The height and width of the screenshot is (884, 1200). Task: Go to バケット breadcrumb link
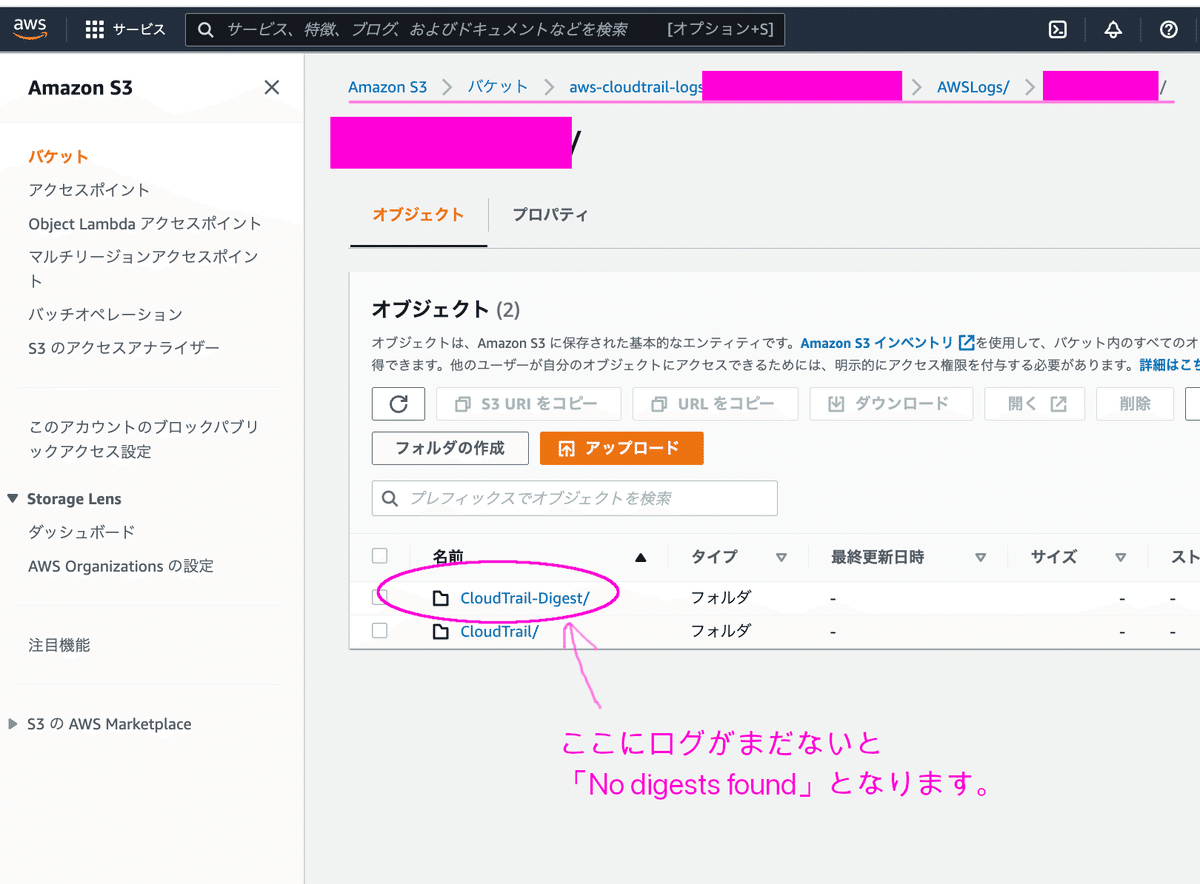coord(498,87)
